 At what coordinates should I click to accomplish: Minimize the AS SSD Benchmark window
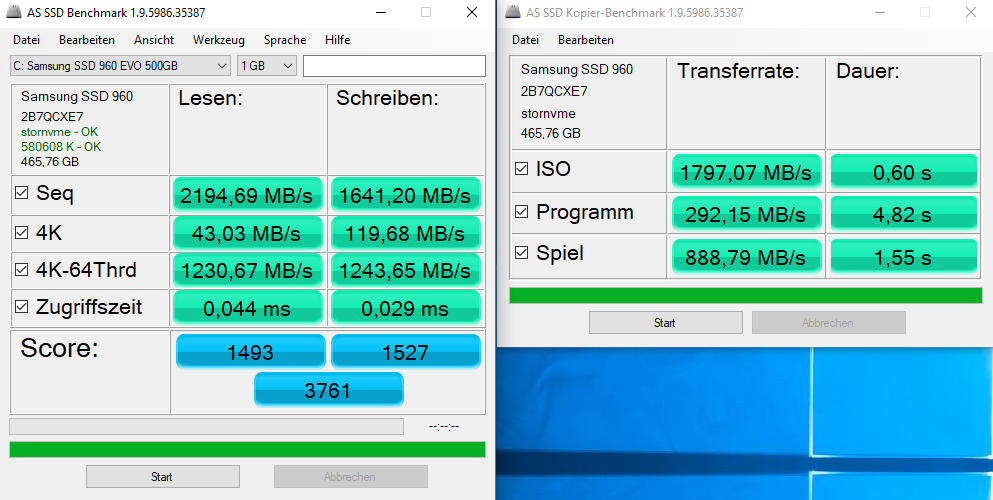[x=381, y=13]
